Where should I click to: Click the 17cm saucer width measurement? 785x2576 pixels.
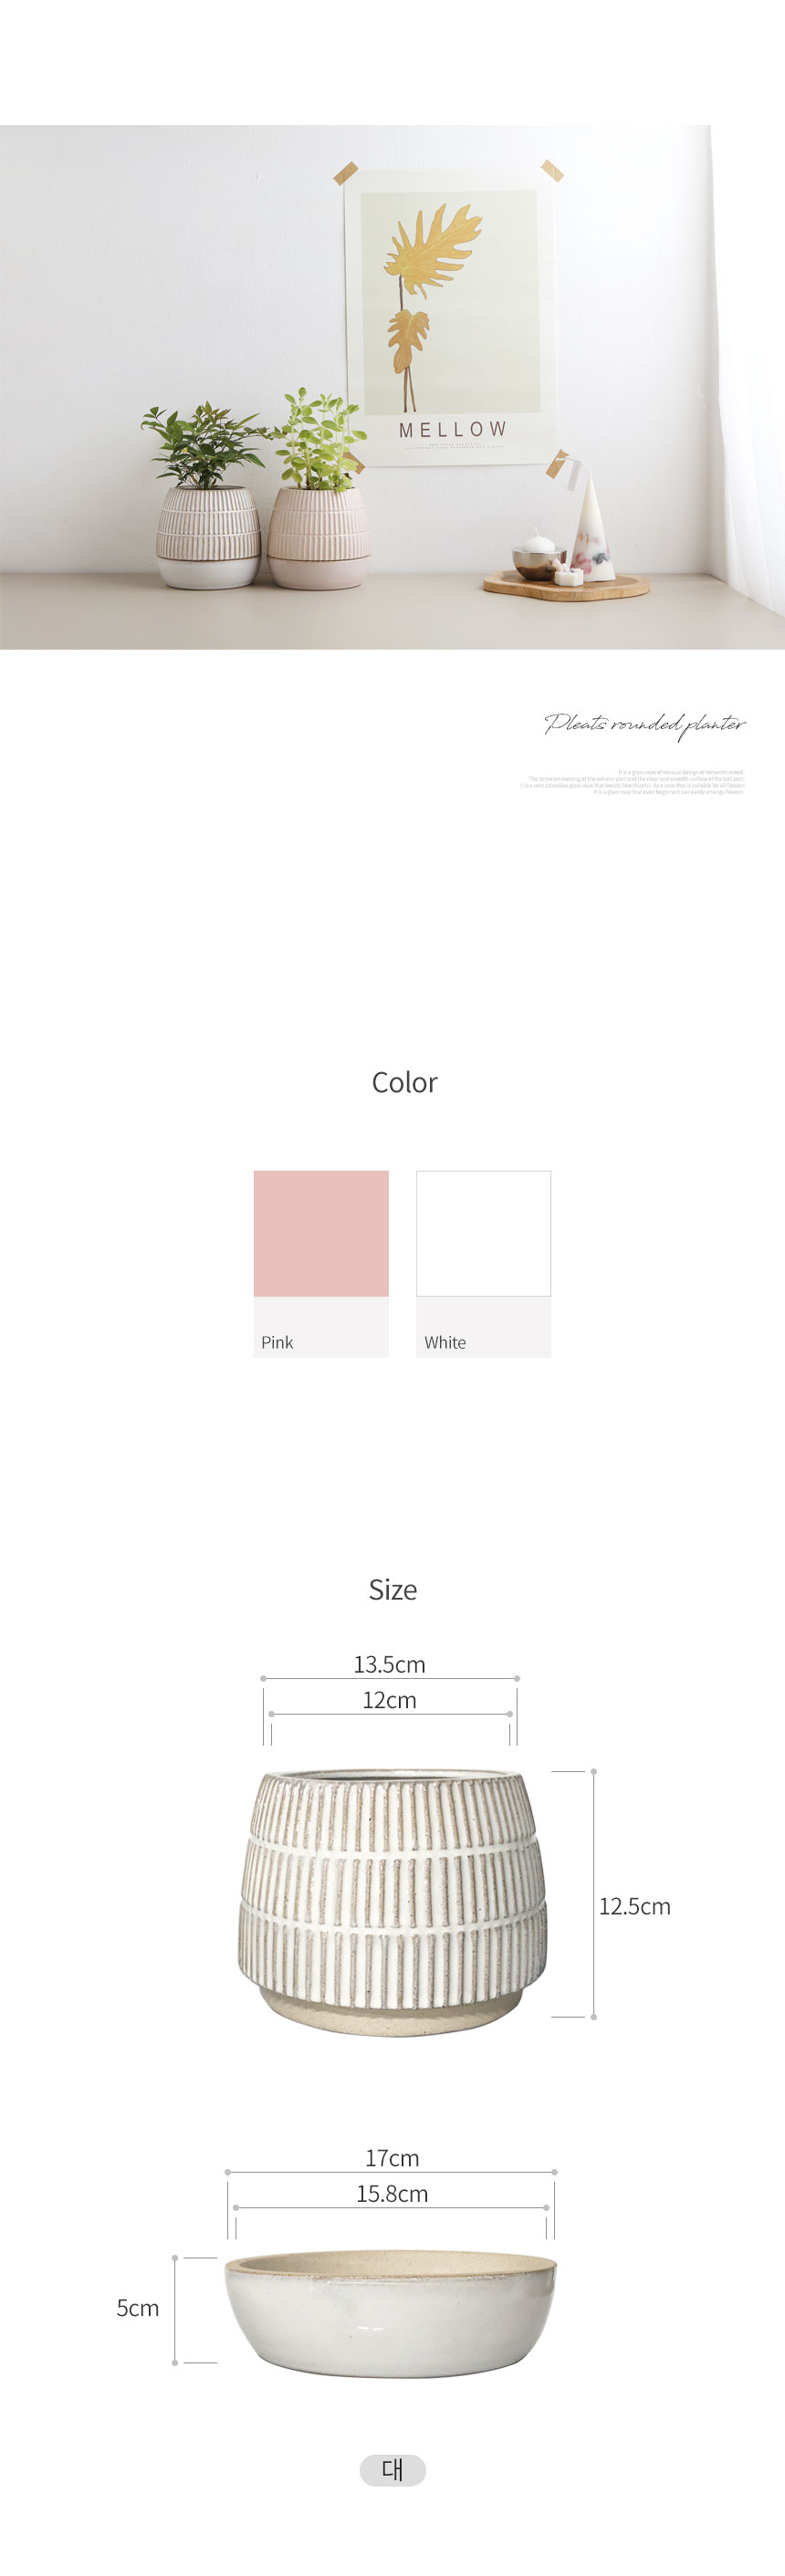coord(392,2158)
